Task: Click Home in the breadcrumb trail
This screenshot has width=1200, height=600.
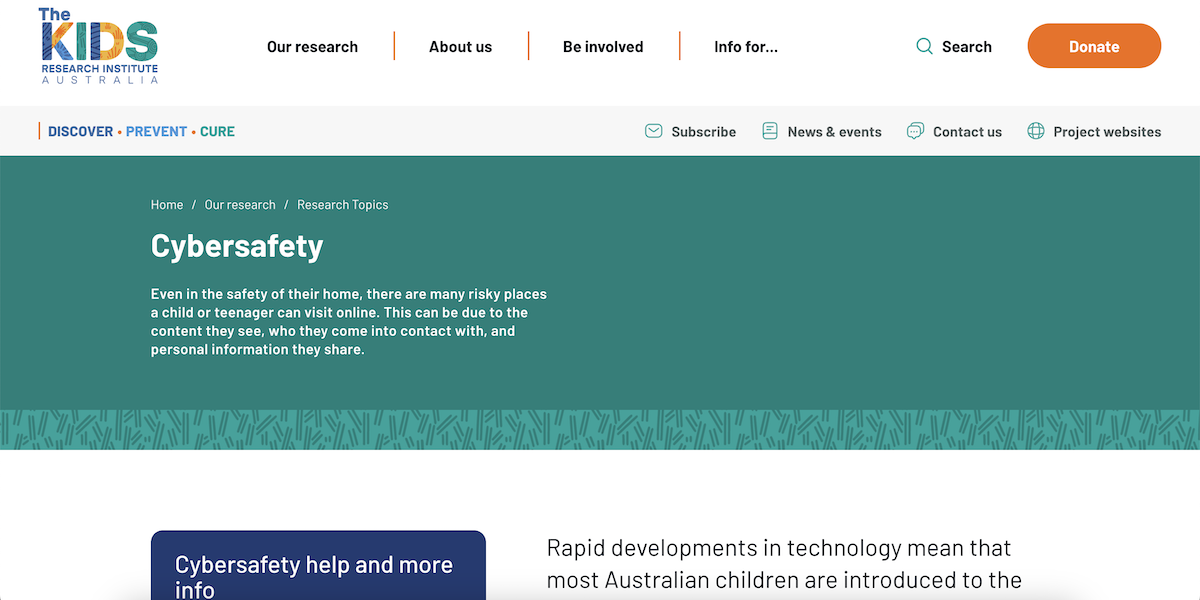Action: 167,204
